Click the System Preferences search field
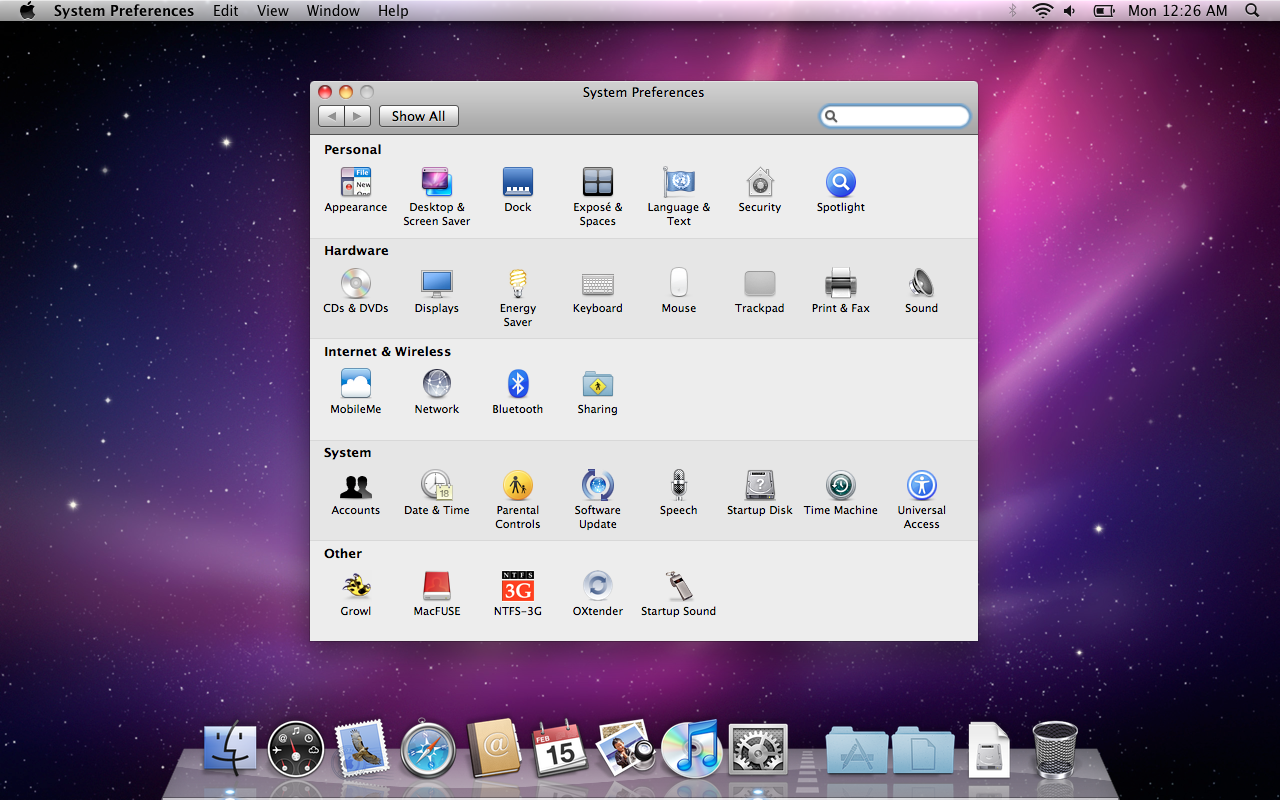Image resolution: width=1280 pixels, height=800 pixels. pyautogui.click(x=900, y=116)
